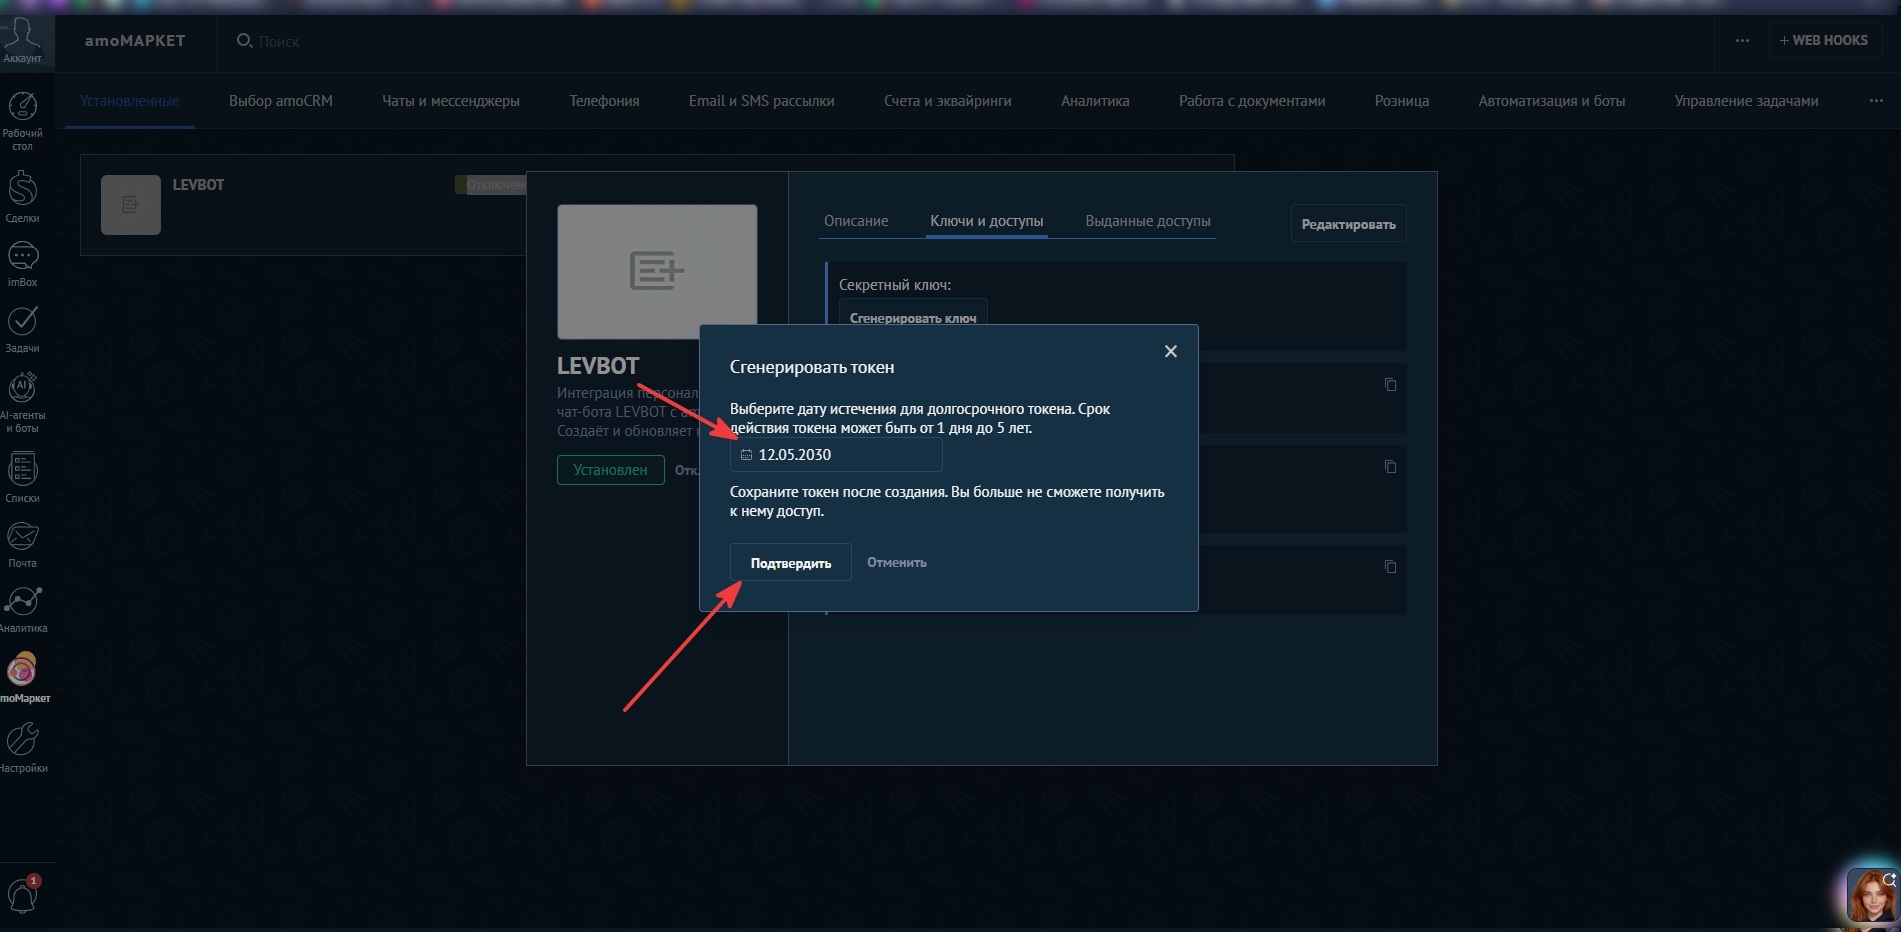Open the Чаты и мессенджеры tab

[451, 101]
